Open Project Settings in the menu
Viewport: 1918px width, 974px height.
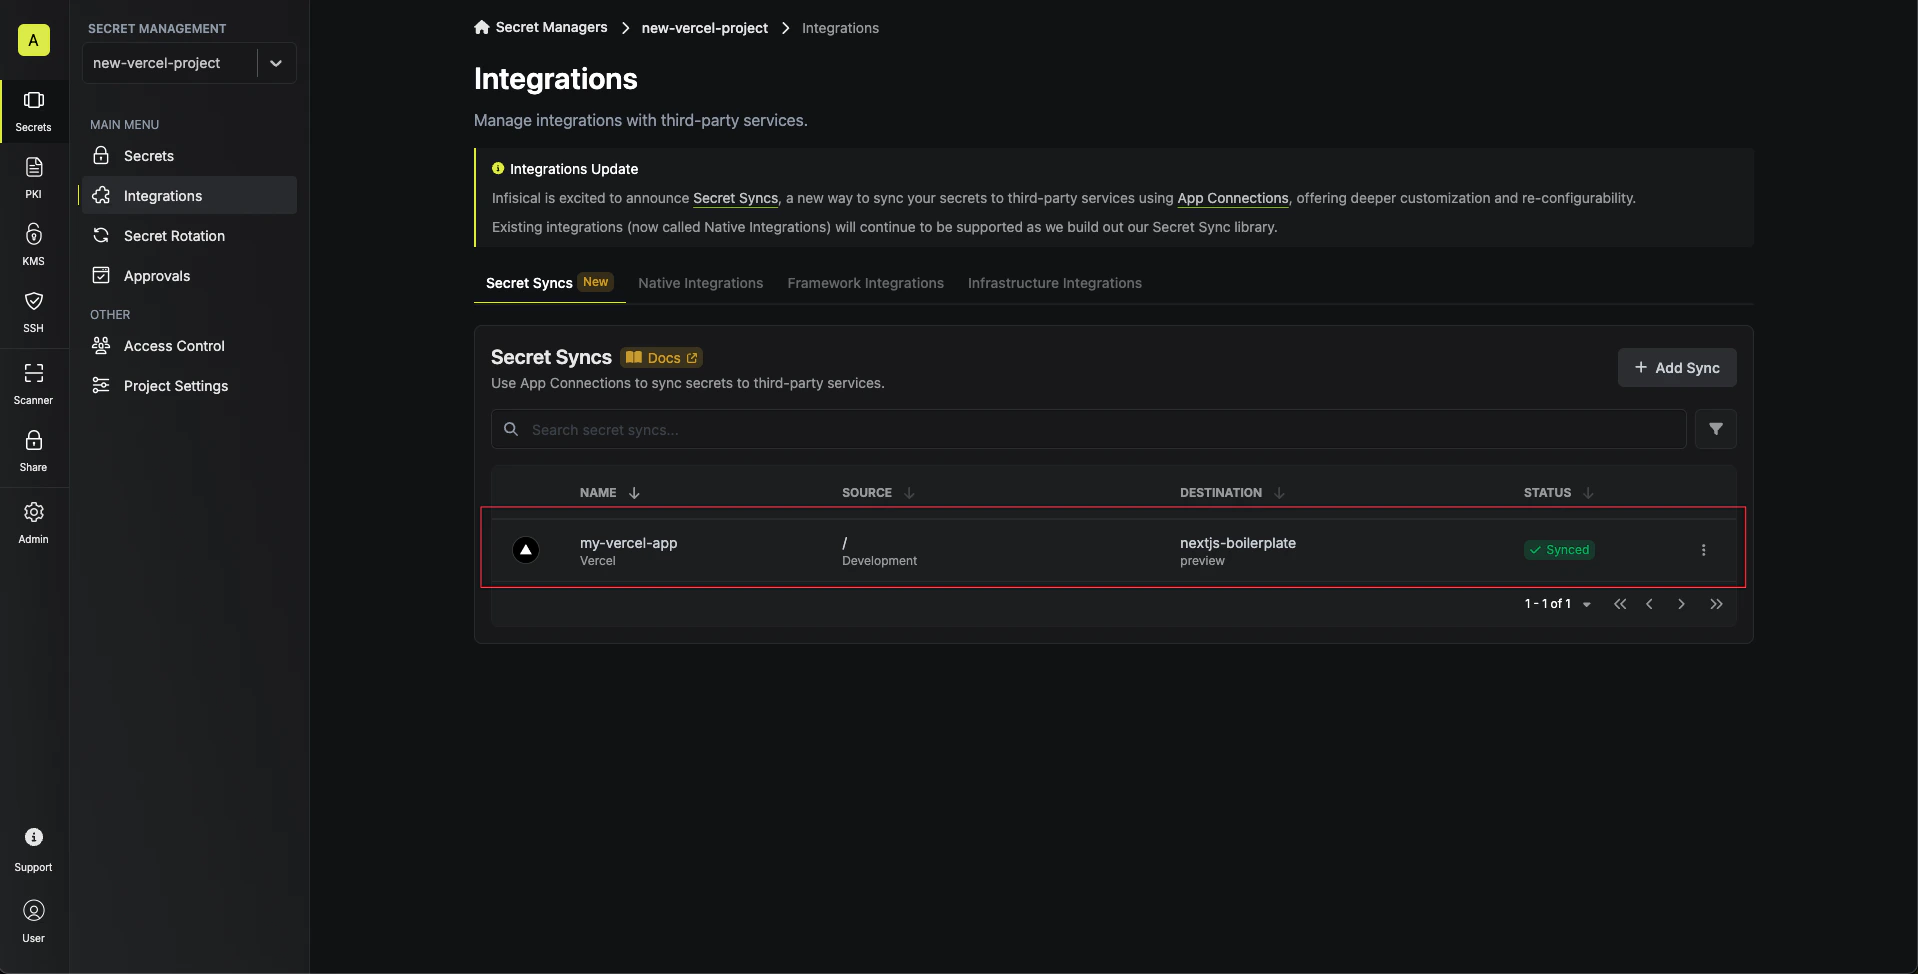(188, 386)
